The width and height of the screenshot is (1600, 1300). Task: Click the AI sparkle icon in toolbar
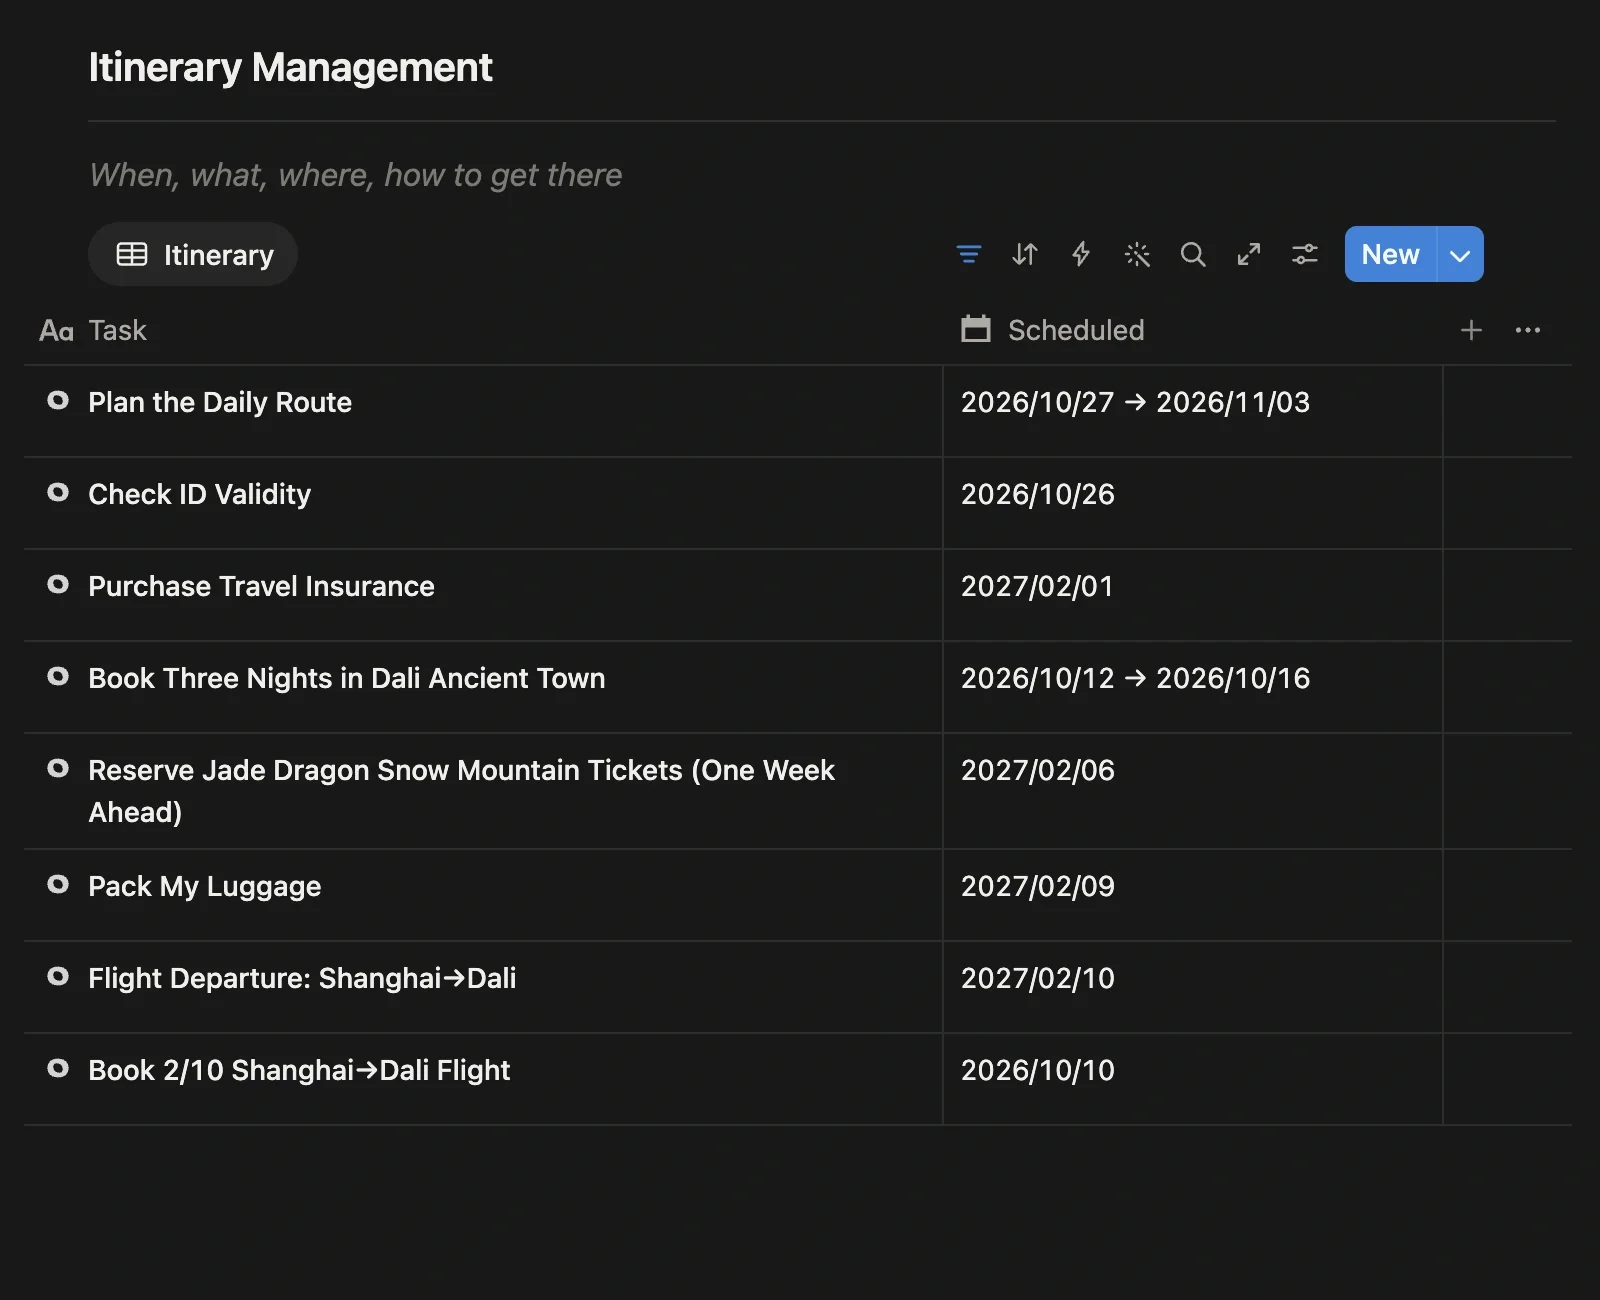click(x=1137, y=254)
